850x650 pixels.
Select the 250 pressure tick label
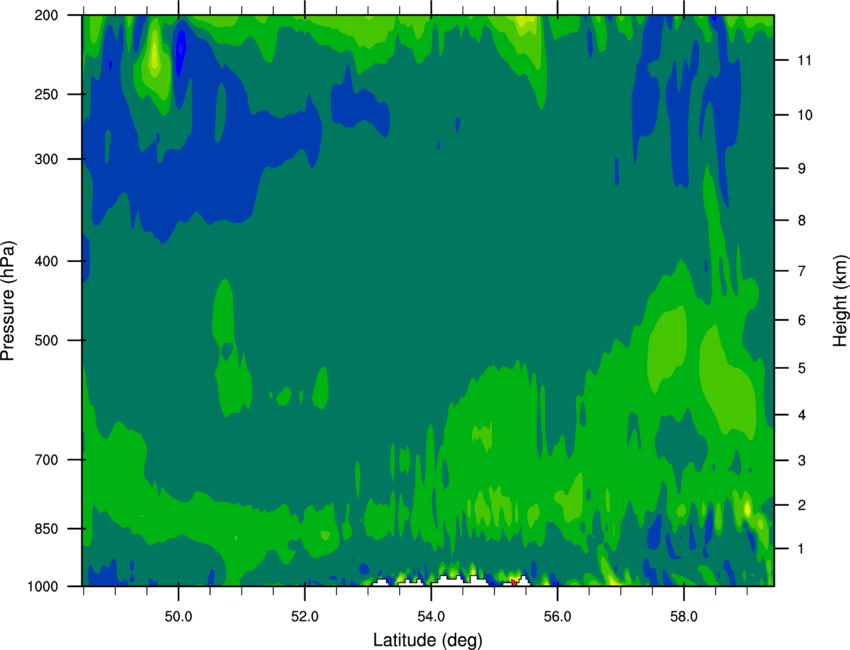46,94
